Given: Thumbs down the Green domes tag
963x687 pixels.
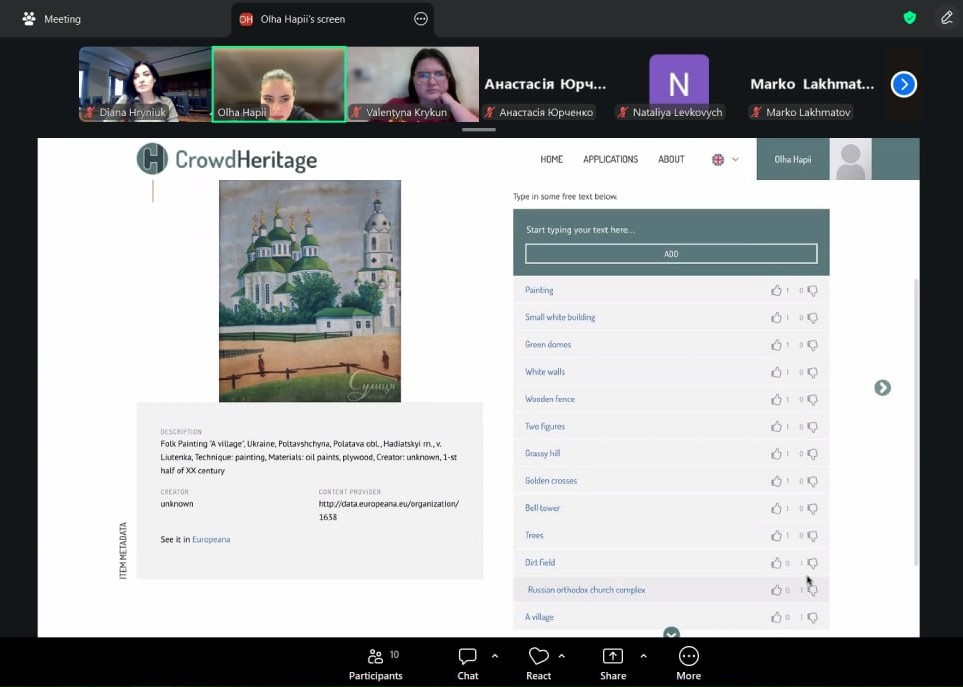Looking at the screenshot, I should (812, 345).
